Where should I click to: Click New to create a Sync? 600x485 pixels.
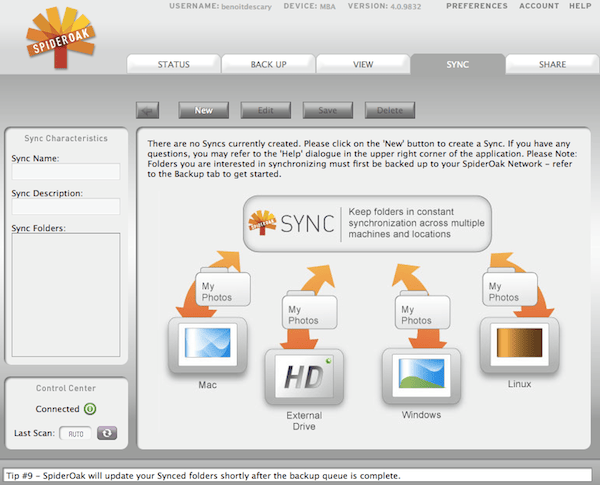click(204, 110)
